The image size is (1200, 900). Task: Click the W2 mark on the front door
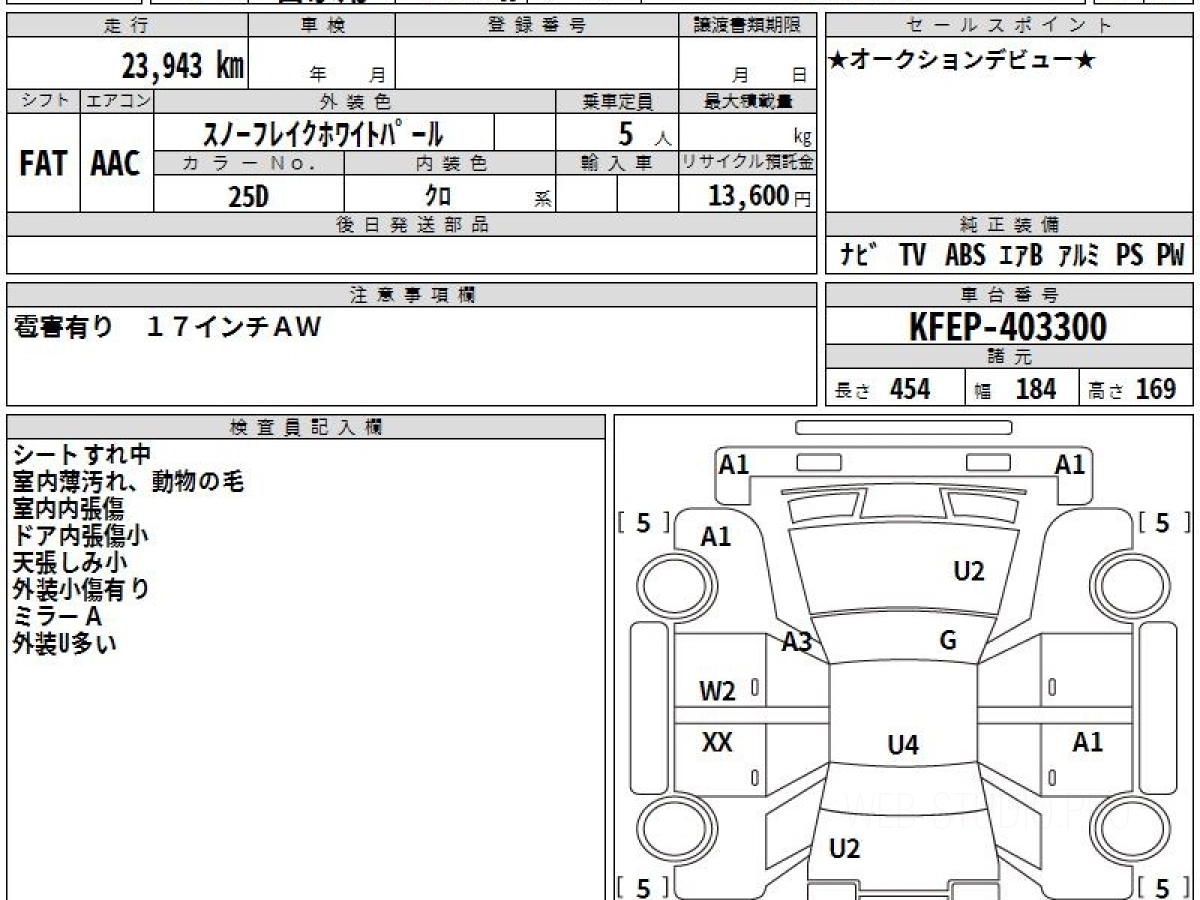(x=717, y=690)
